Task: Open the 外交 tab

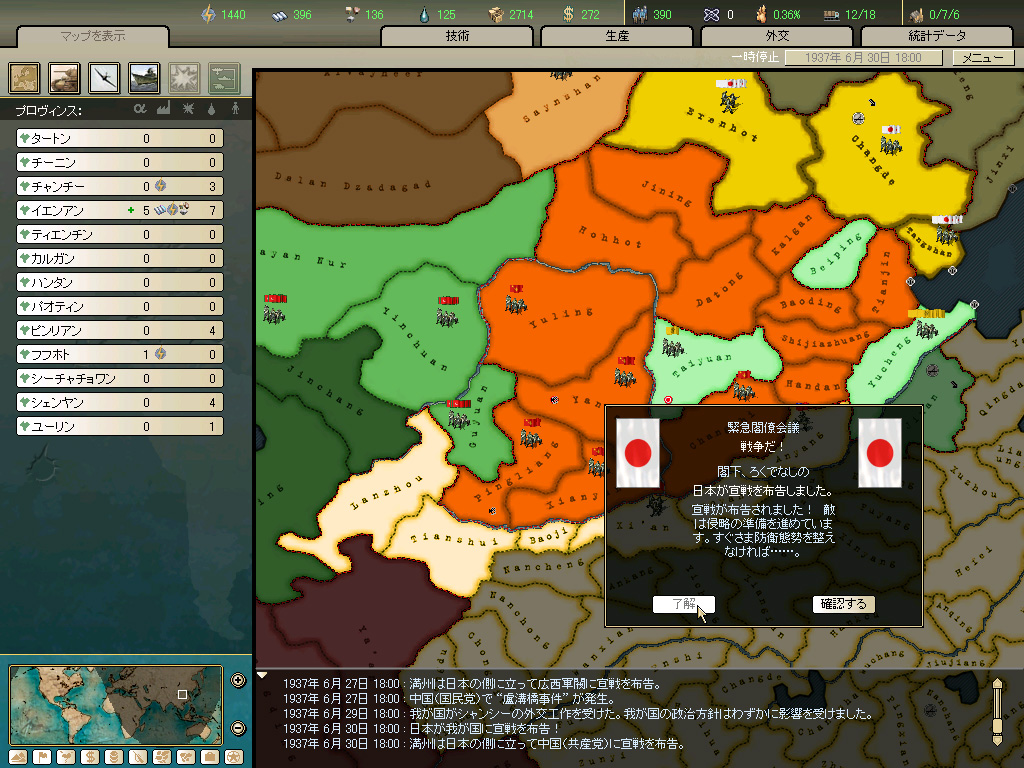Action: (777, 36)
